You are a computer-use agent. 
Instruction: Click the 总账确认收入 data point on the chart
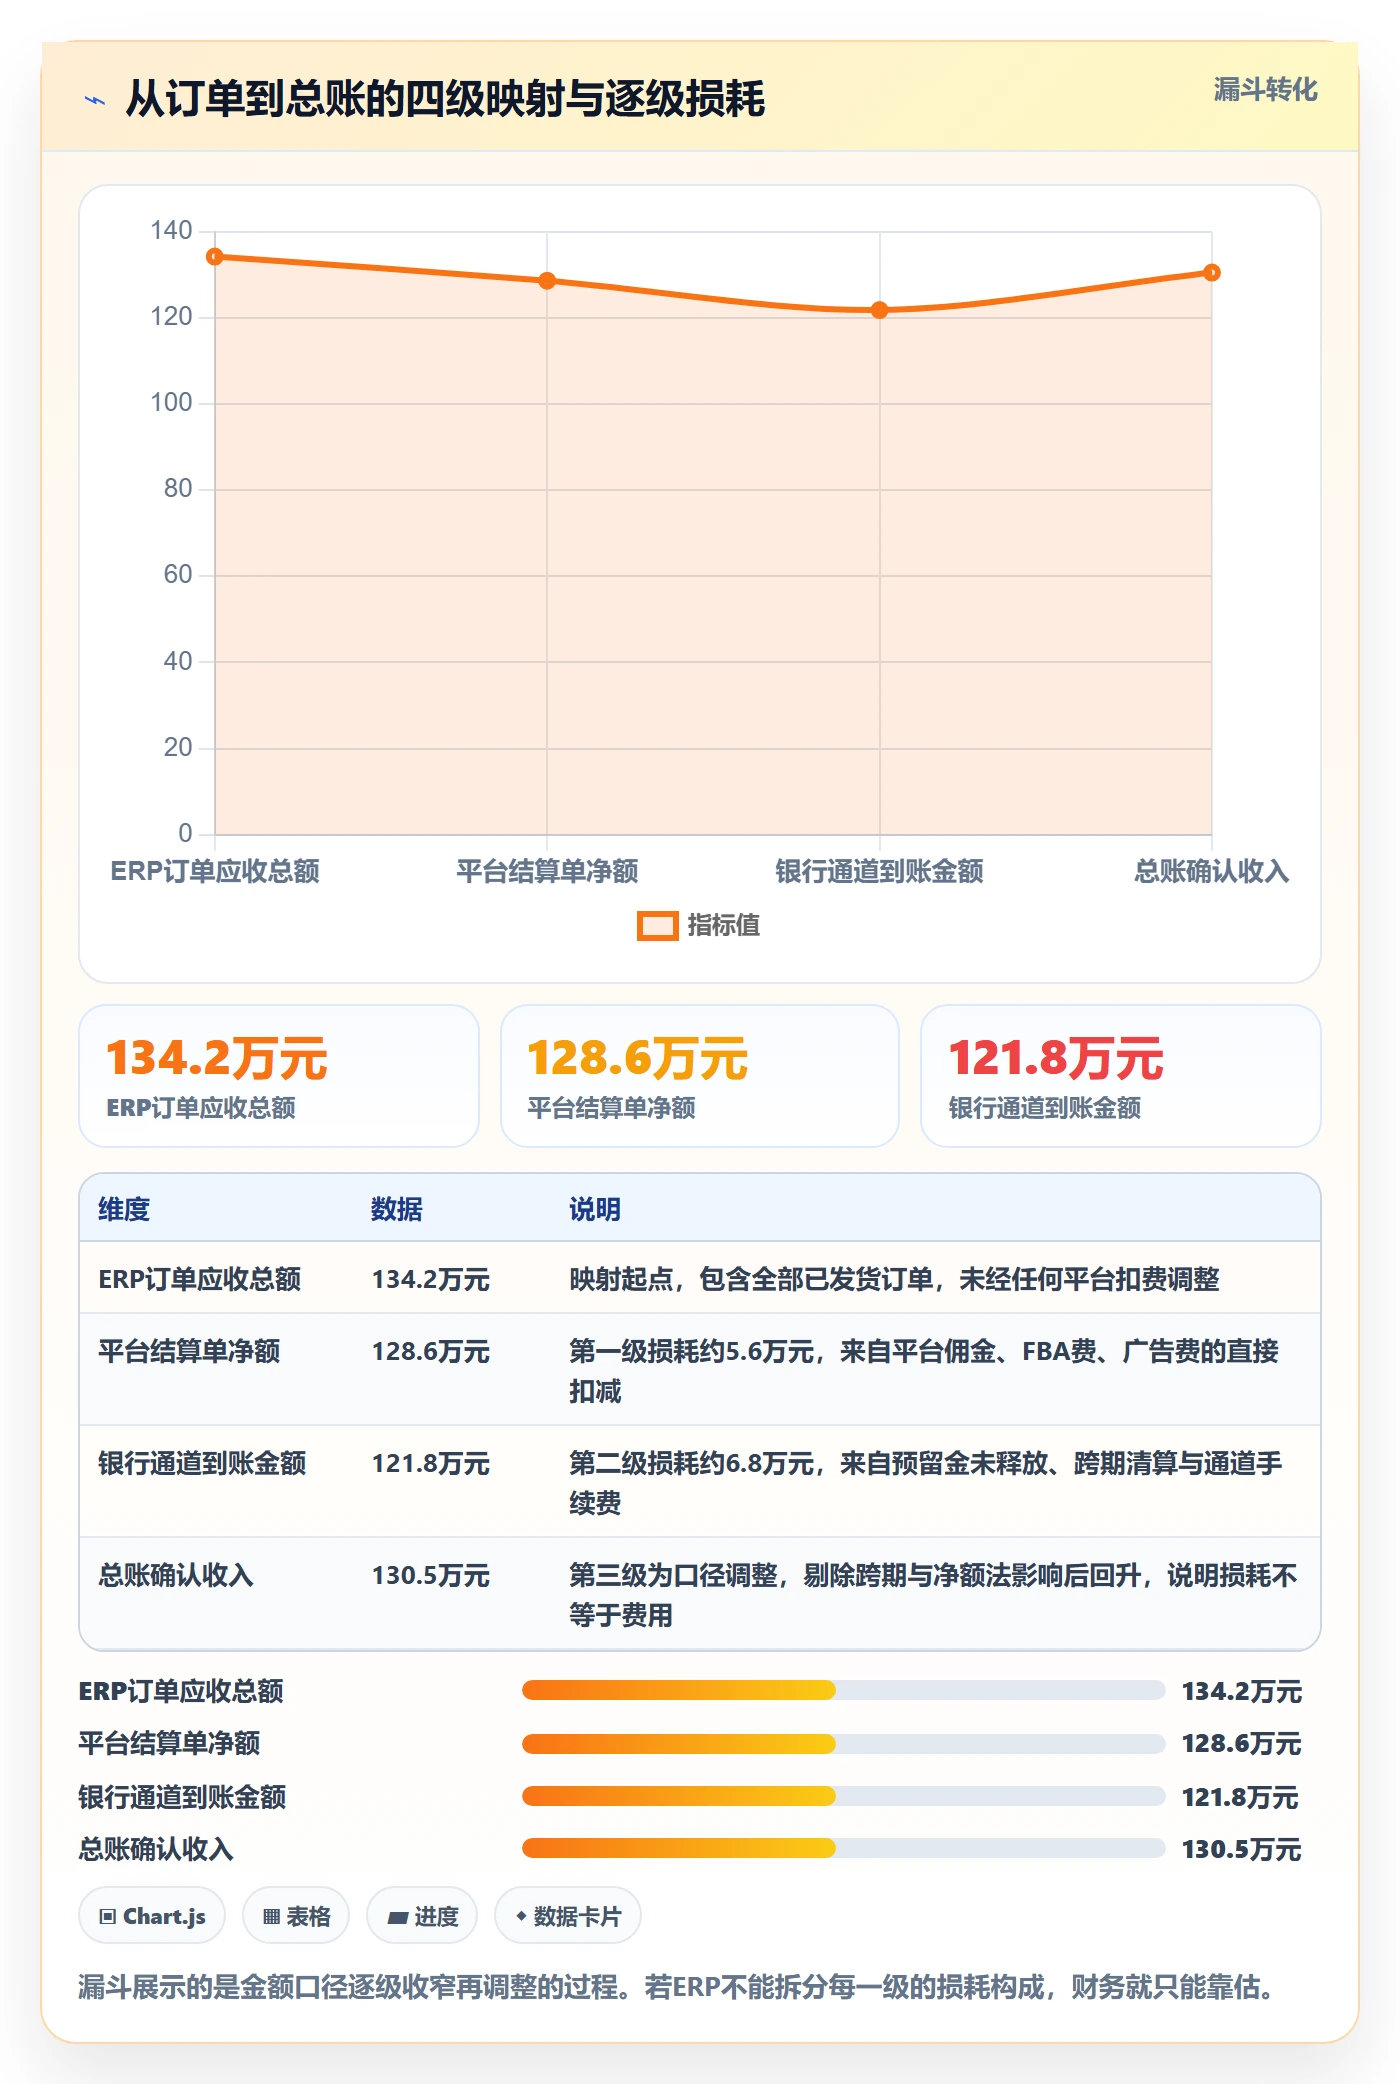1212,272
